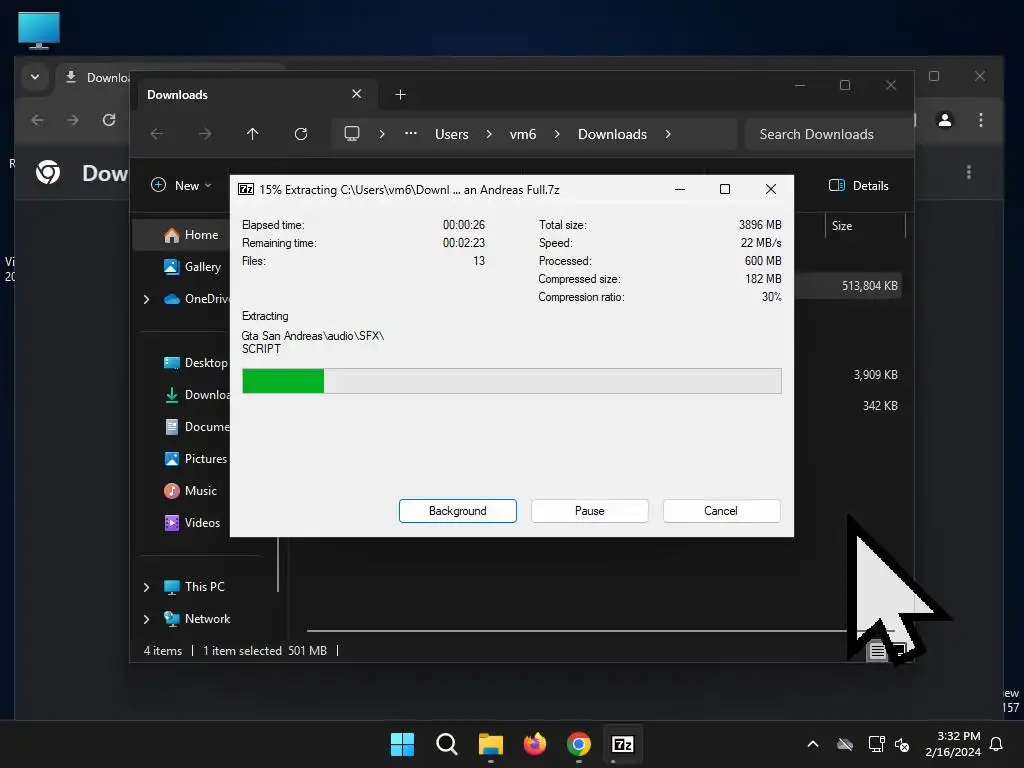This screenshot has width=1024, height=768.
Task: Expand the This PC node
Action: tap(146, 587)
